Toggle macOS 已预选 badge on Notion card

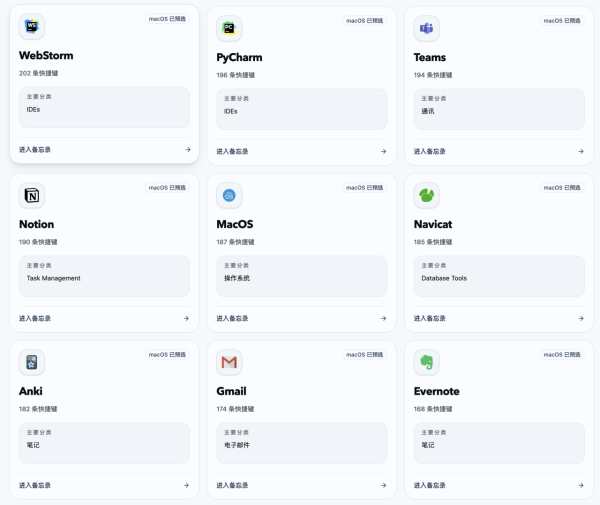(167, 187)
